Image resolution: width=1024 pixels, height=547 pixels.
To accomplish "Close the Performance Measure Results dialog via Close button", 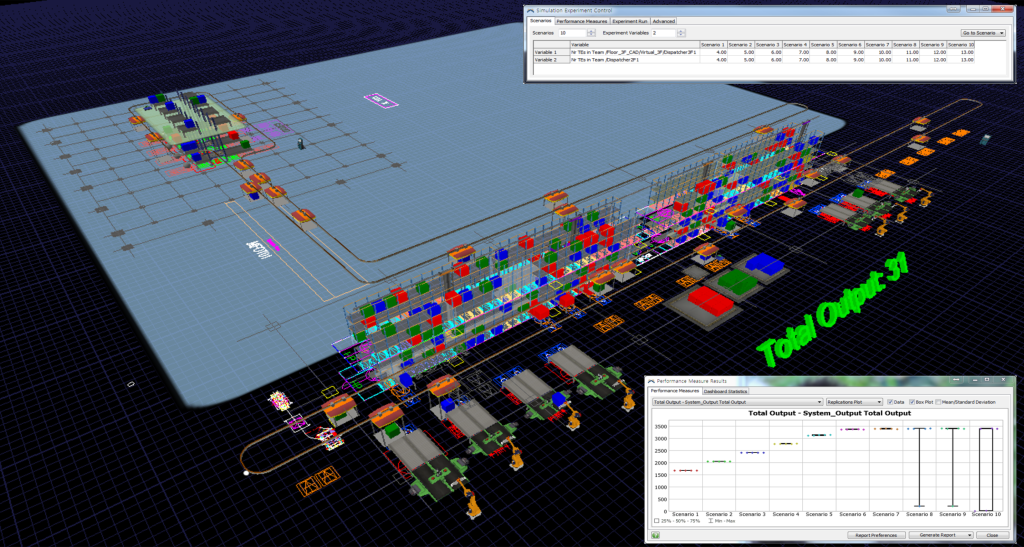I will (993, 535).
